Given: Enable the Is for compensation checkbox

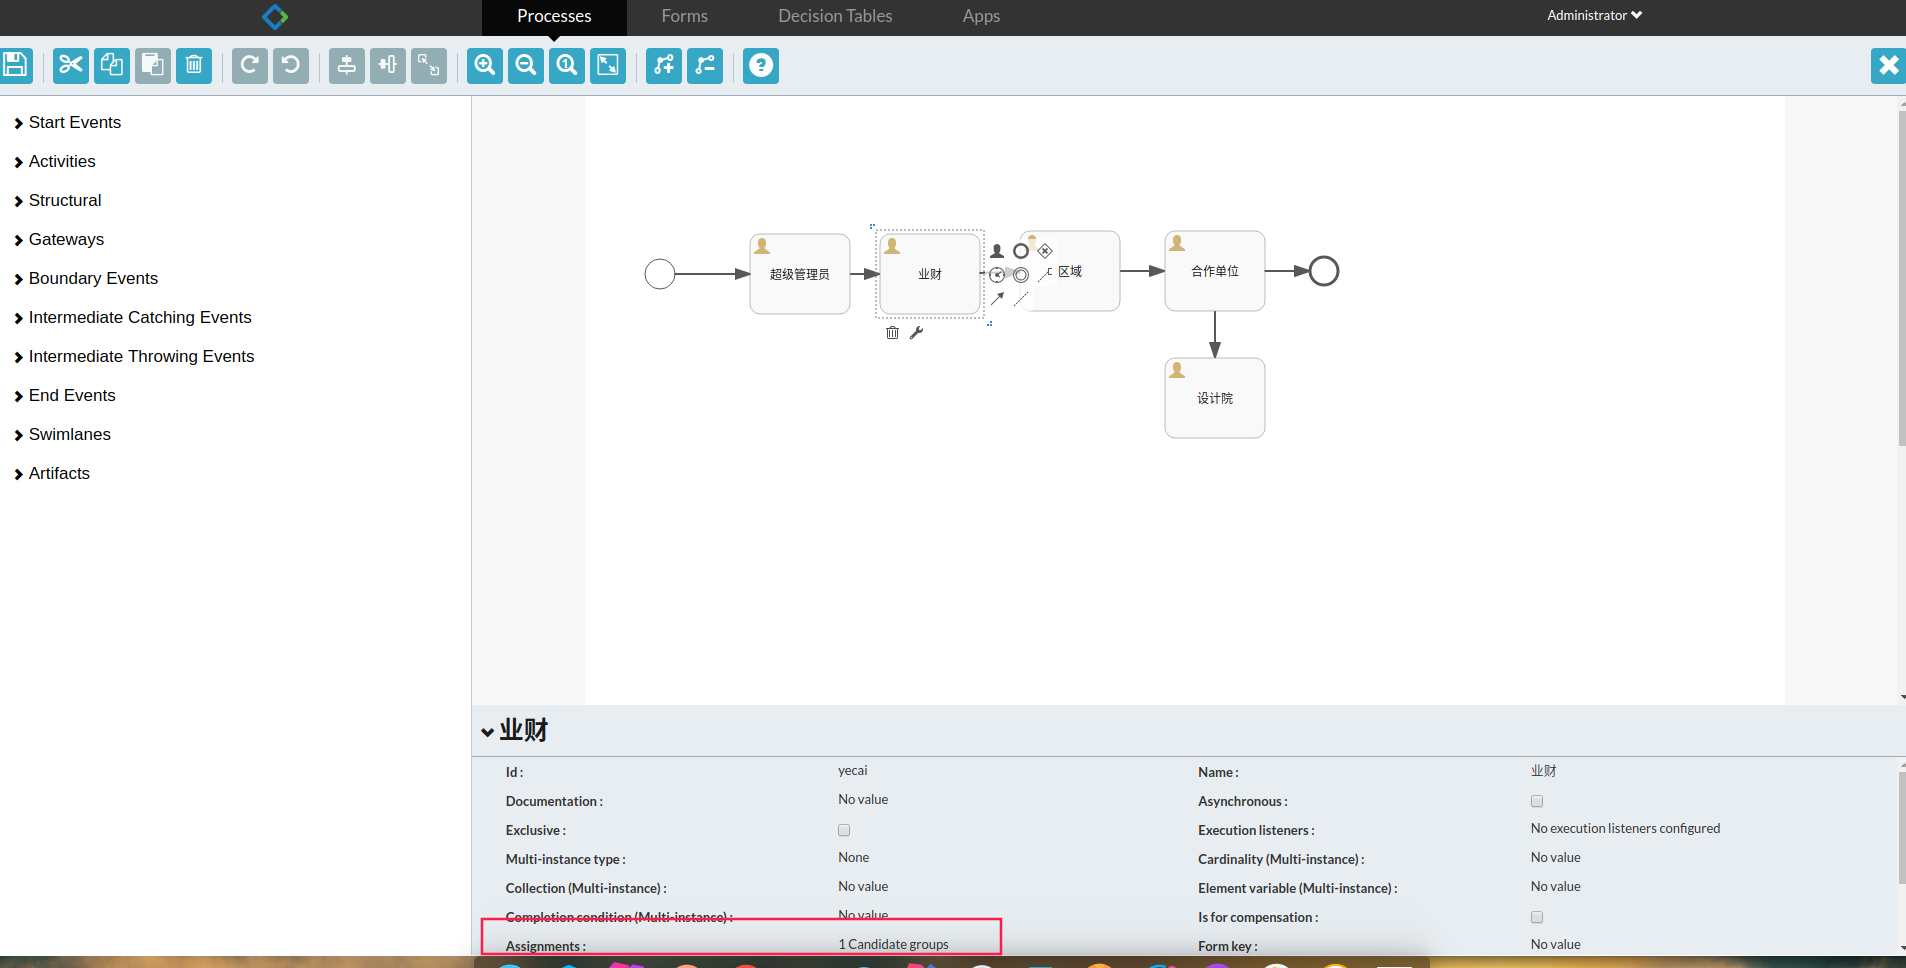Looking at the screenshot, I should click(x=1537, y=917).
